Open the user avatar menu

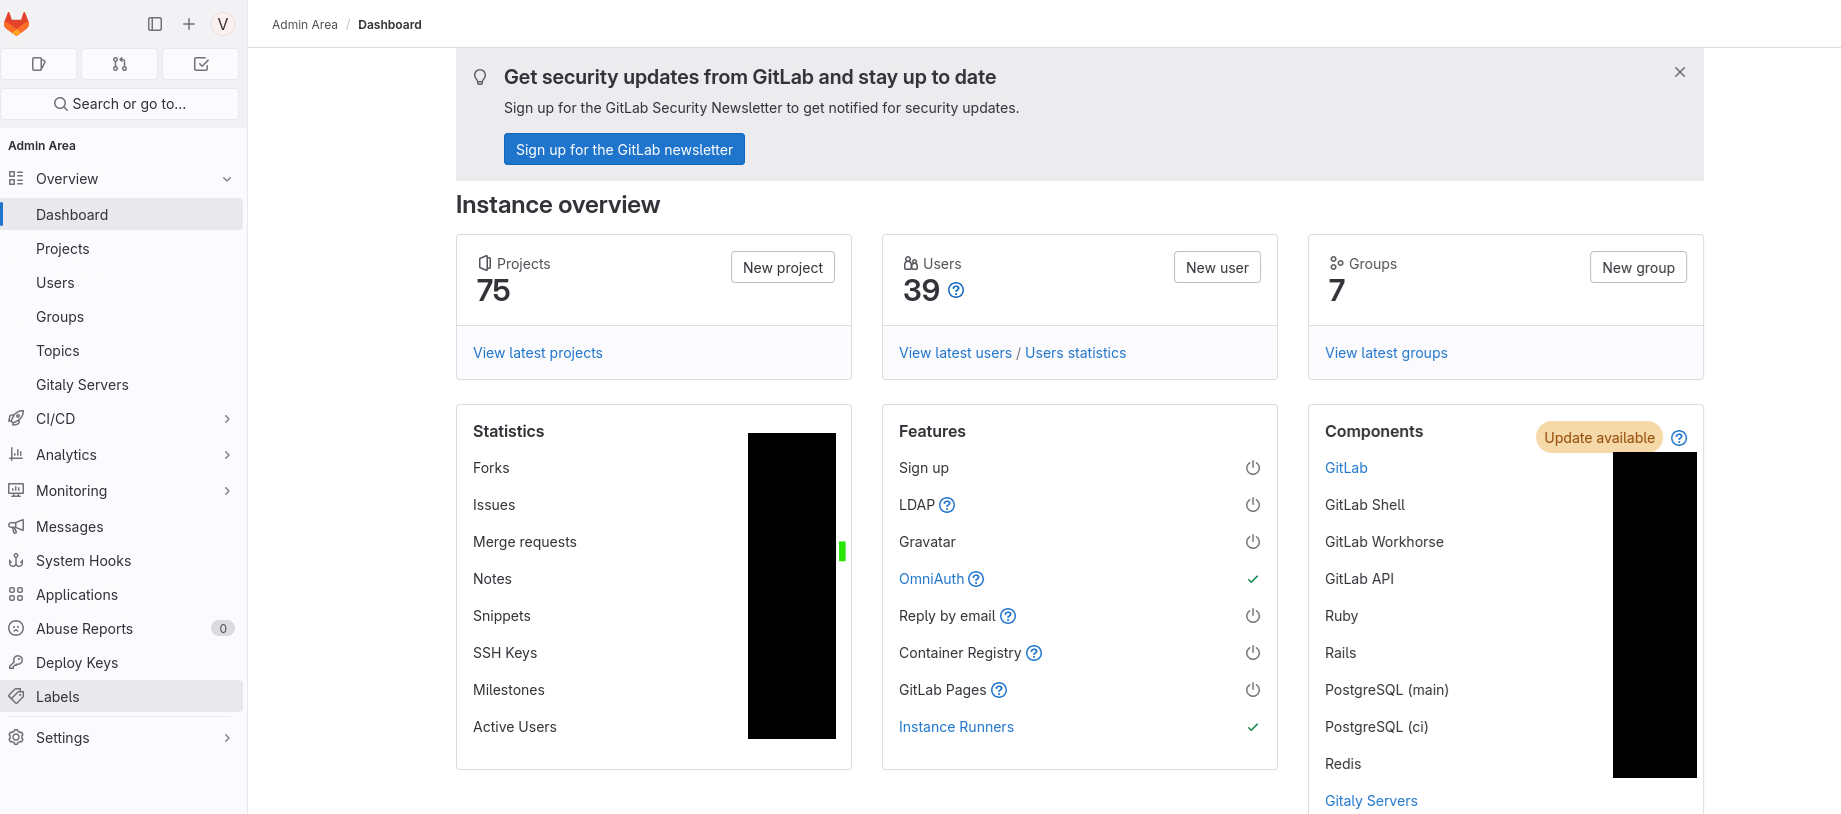click(223, 24)
